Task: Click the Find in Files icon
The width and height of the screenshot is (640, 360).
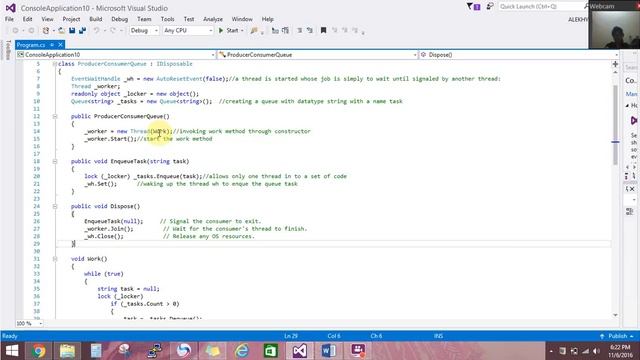Action: click(254, 31)
